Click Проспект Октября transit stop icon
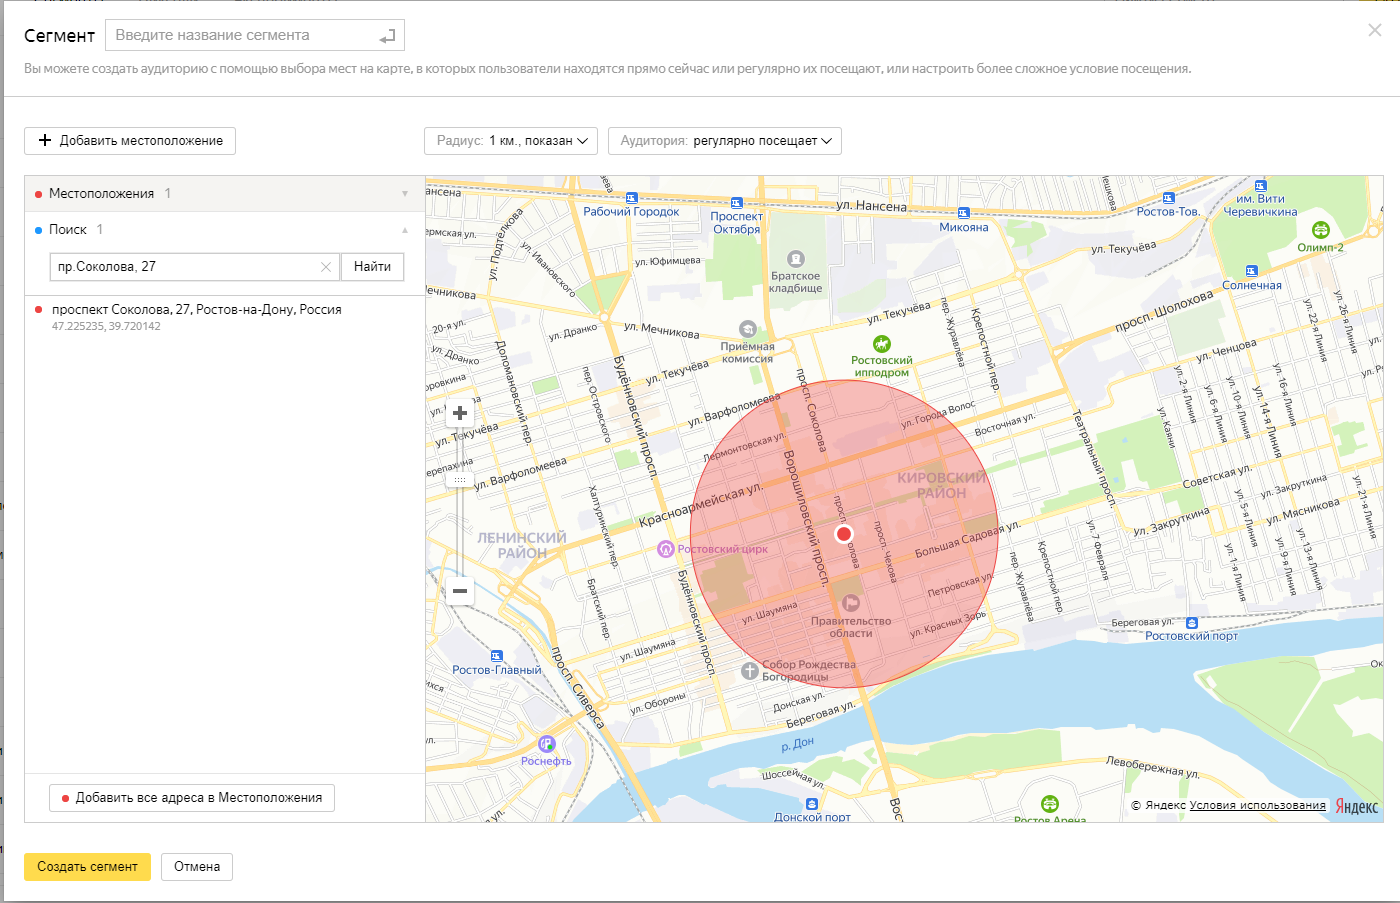The width and height of the screenshot is (1400, 903). pos(737,203)
